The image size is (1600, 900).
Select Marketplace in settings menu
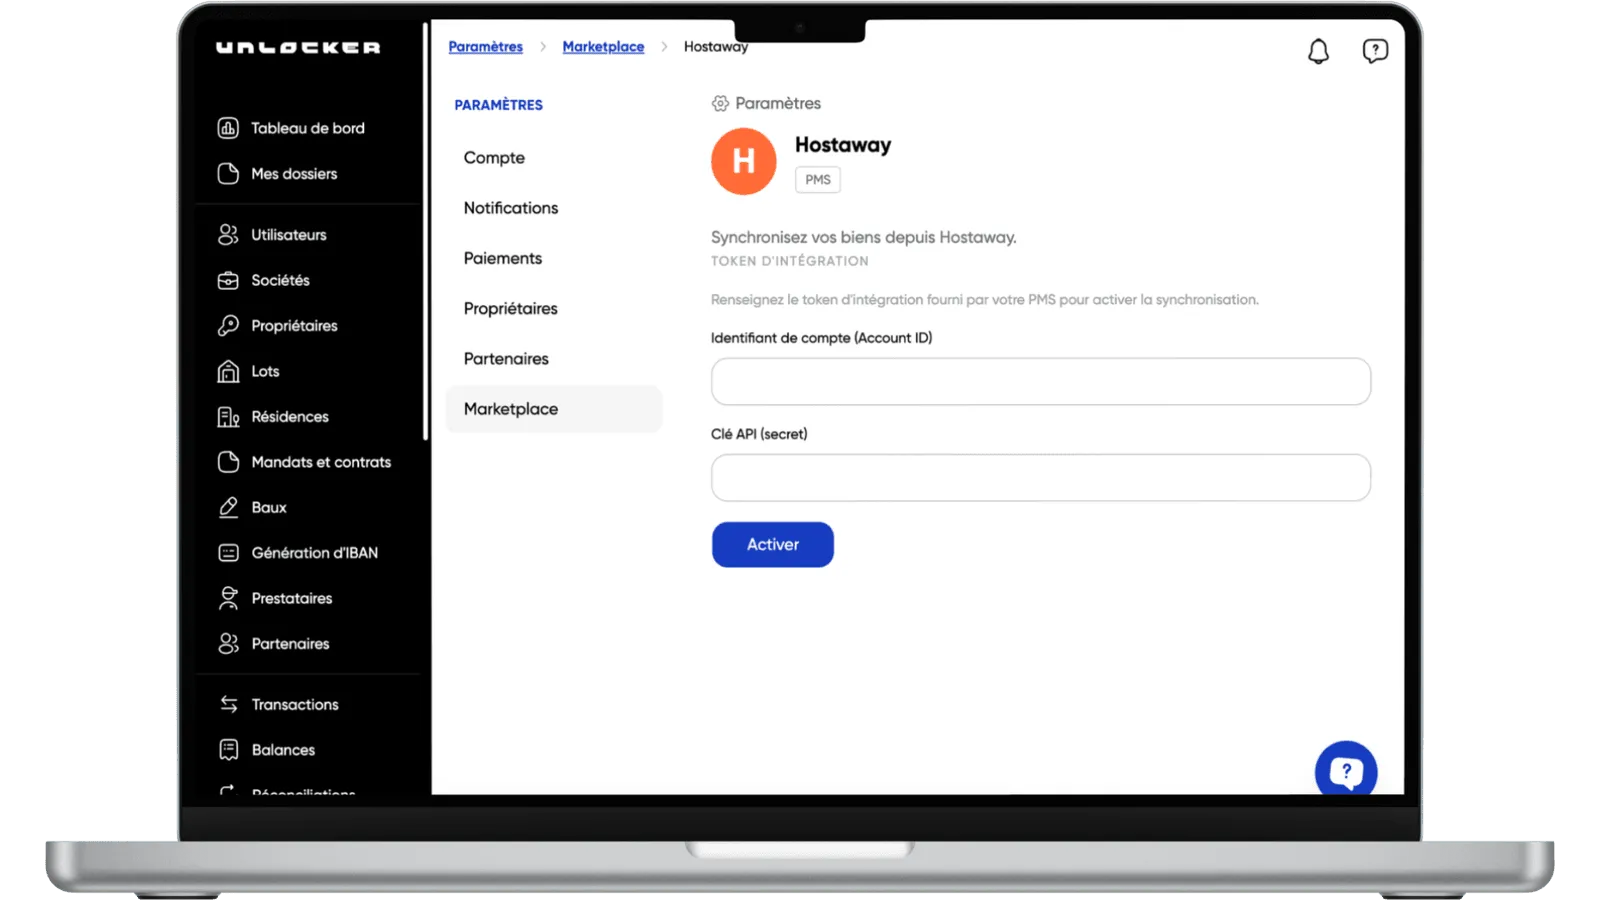[553, 409]
